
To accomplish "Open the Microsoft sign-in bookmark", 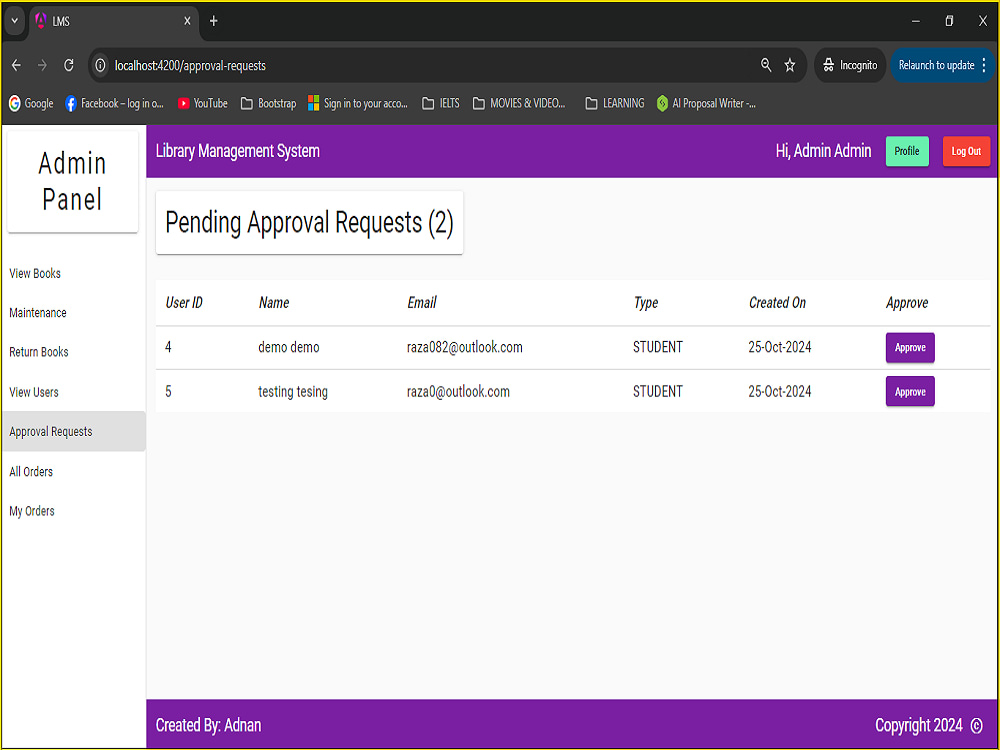I will click(x=358, y=103).
